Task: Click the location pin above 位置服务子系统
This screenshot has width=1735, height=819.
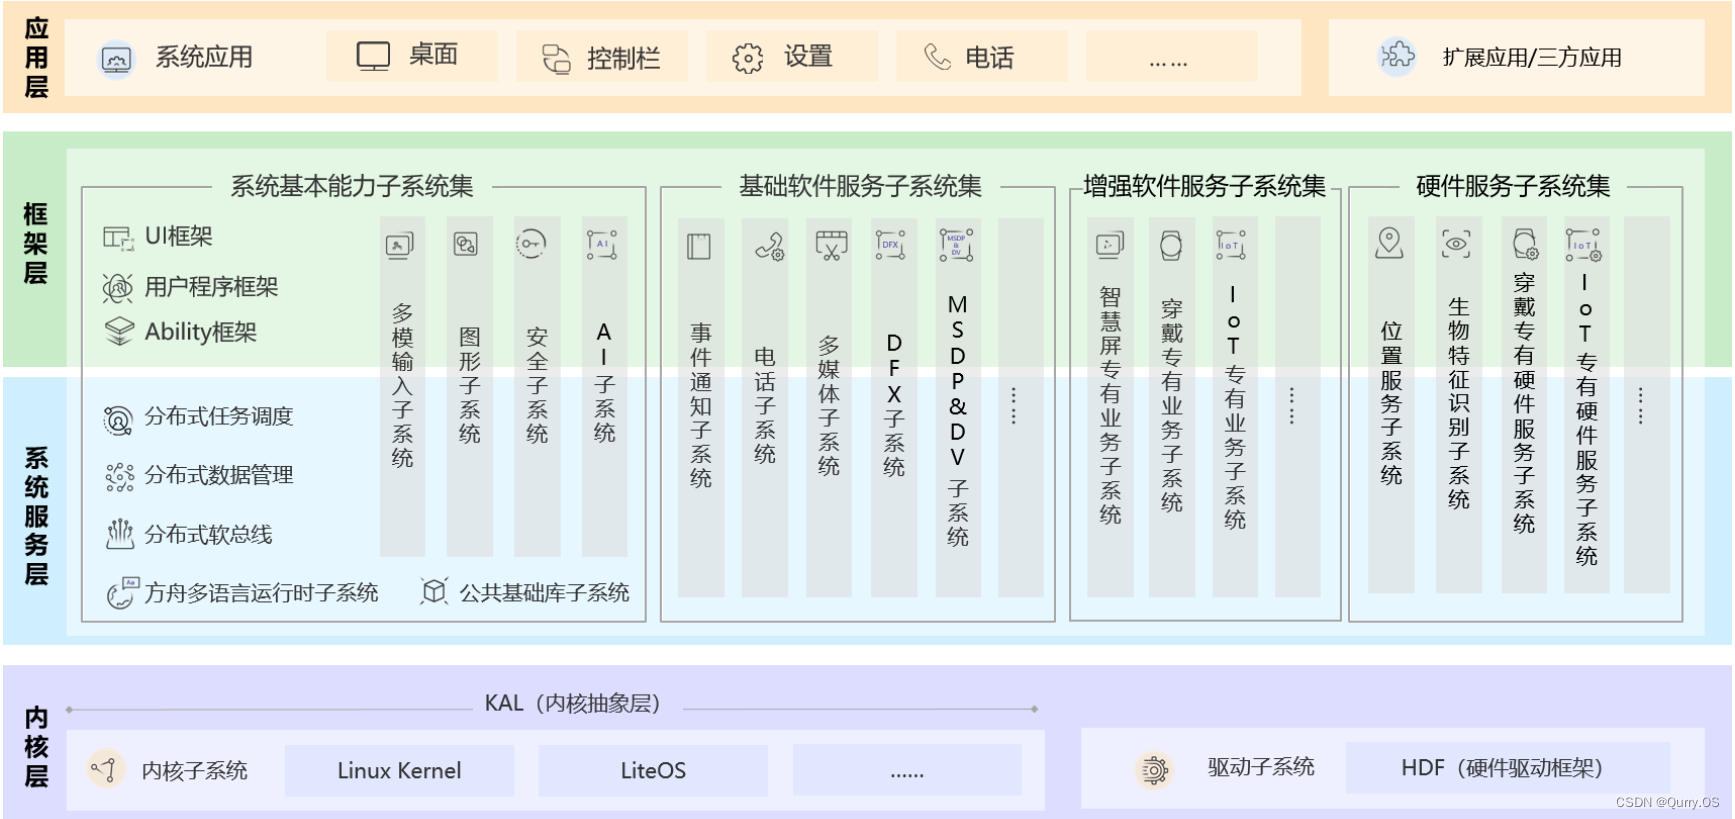Action: (x=1389, y=243)
